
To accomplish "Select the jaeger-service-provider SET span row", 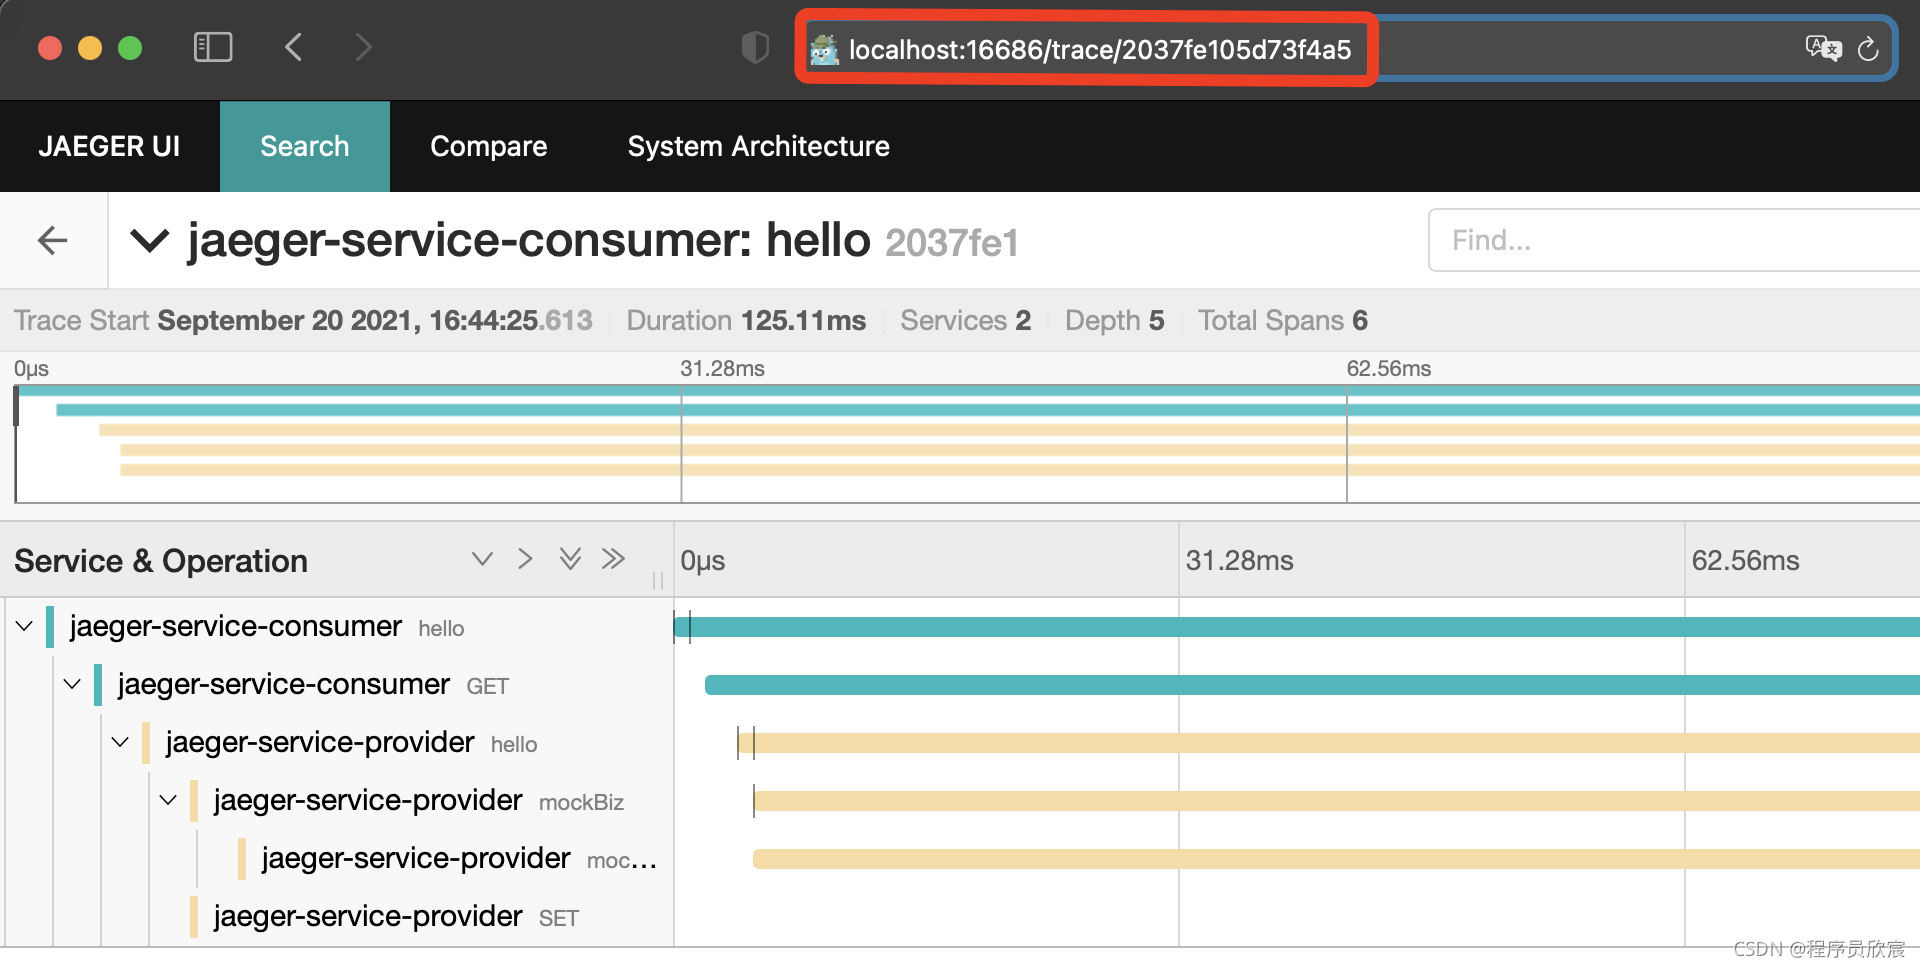I will click(x=367, y=917).
